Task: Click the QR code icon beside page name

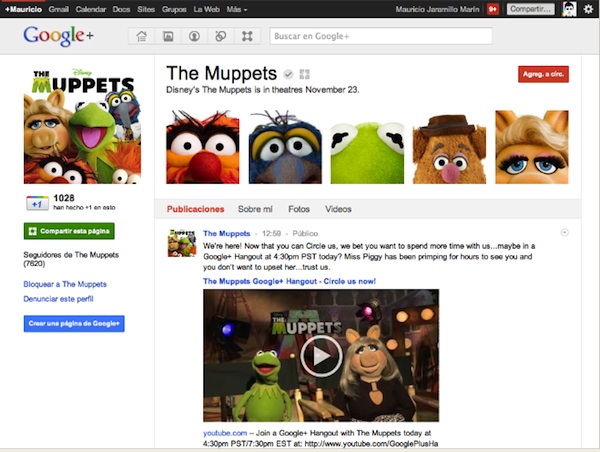Action: point(305,74)
